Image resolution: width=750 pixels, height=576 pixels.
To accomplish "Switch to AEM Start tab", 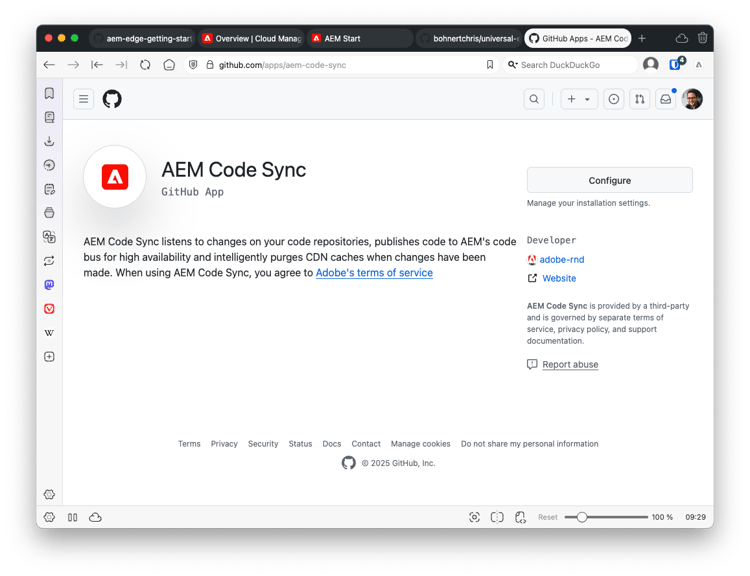I will tap(361, 38).
